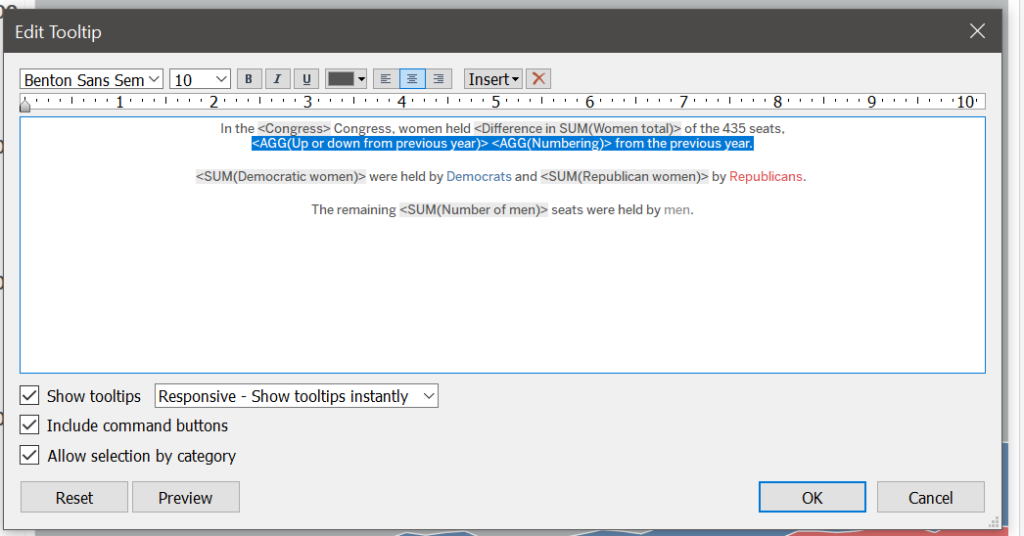Image resolution: width=1024 pixels, height=536 pixels.
Task: Click the <Congress> field in tooltip text
Action: point(294,129)
